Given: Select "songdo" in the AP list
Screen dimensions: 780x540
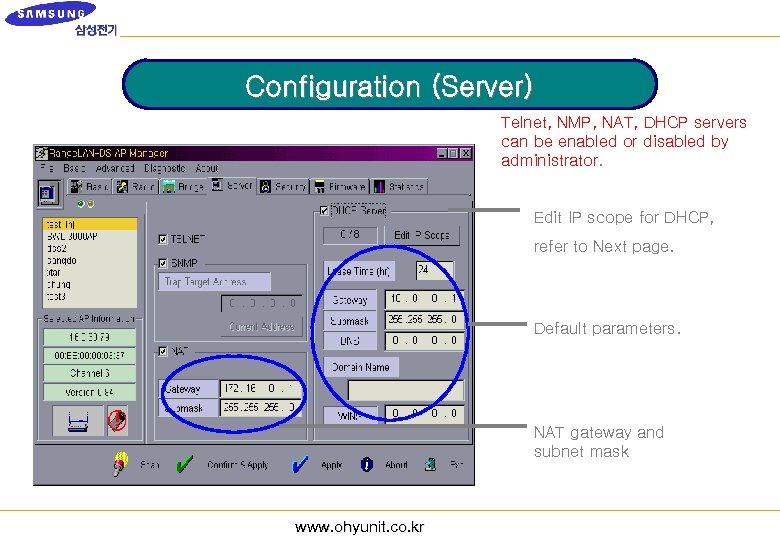Looking at the screenshot, I should [x=62, y=261].
